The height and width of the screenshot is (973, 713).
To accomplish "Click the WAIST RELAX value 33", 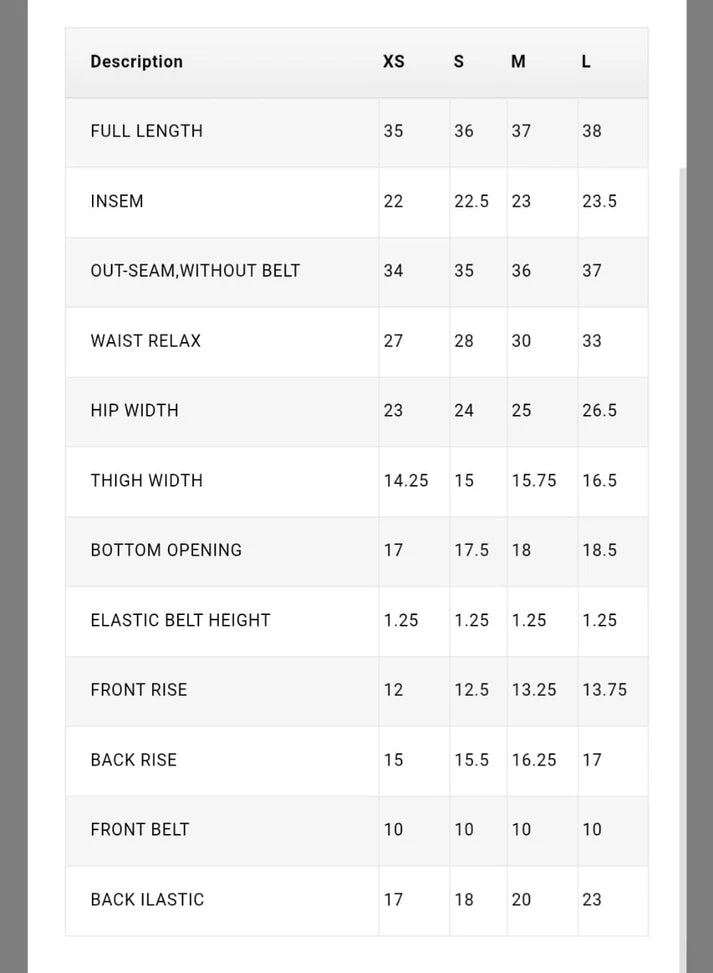I will click(592, 341).
